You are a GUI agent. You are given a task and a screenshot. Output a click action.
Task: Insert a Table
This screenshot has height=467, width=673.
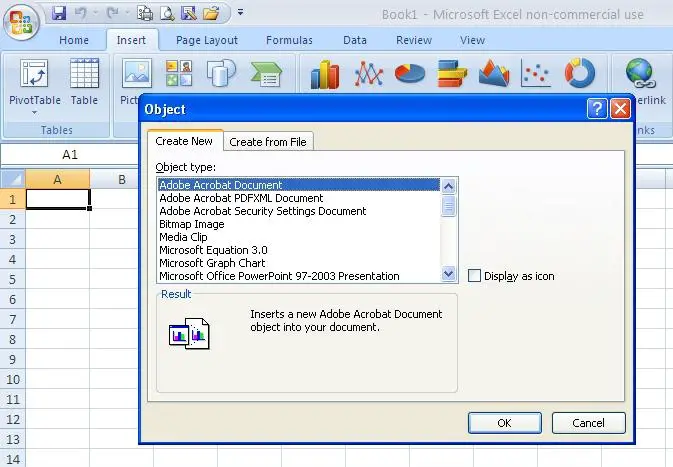click(84, 82)
